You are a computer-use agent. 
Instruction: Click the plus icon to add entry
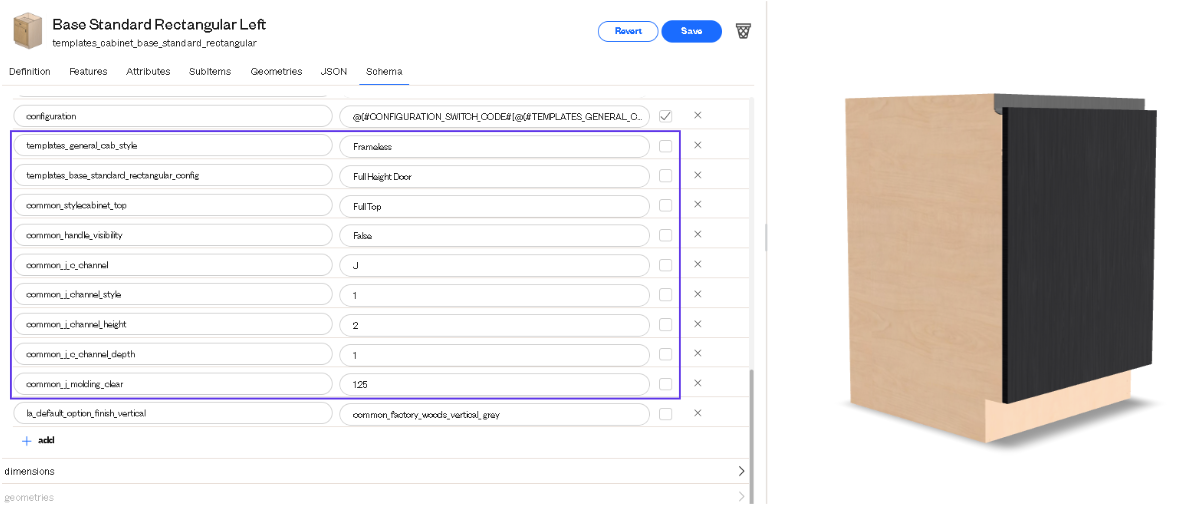(x=26, y=441)
